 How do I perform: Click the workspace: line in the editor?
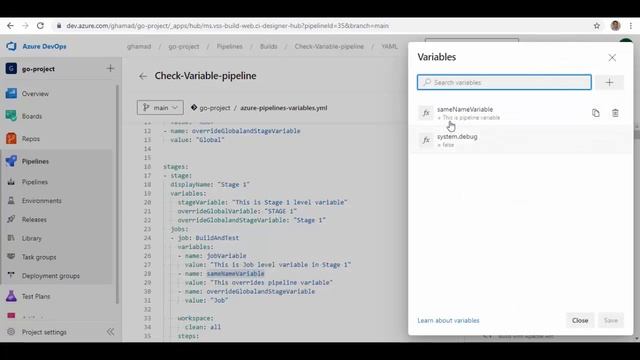(x=196, y=318)
